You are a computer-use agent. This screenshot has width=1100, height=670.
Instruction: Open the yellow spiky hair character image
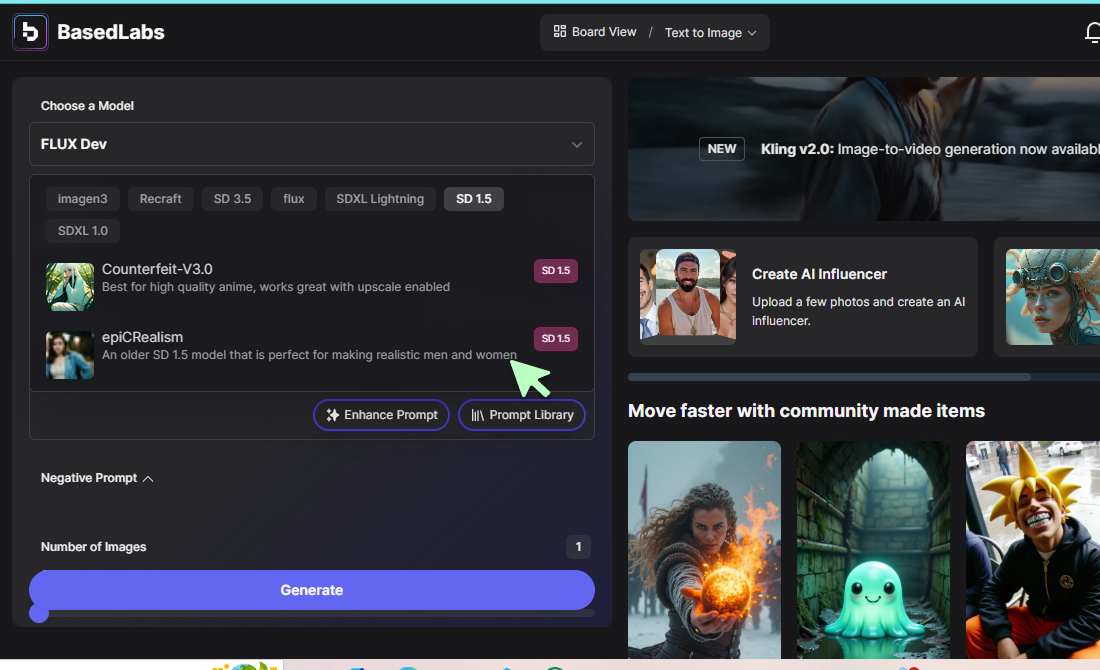click(1033, 549)
